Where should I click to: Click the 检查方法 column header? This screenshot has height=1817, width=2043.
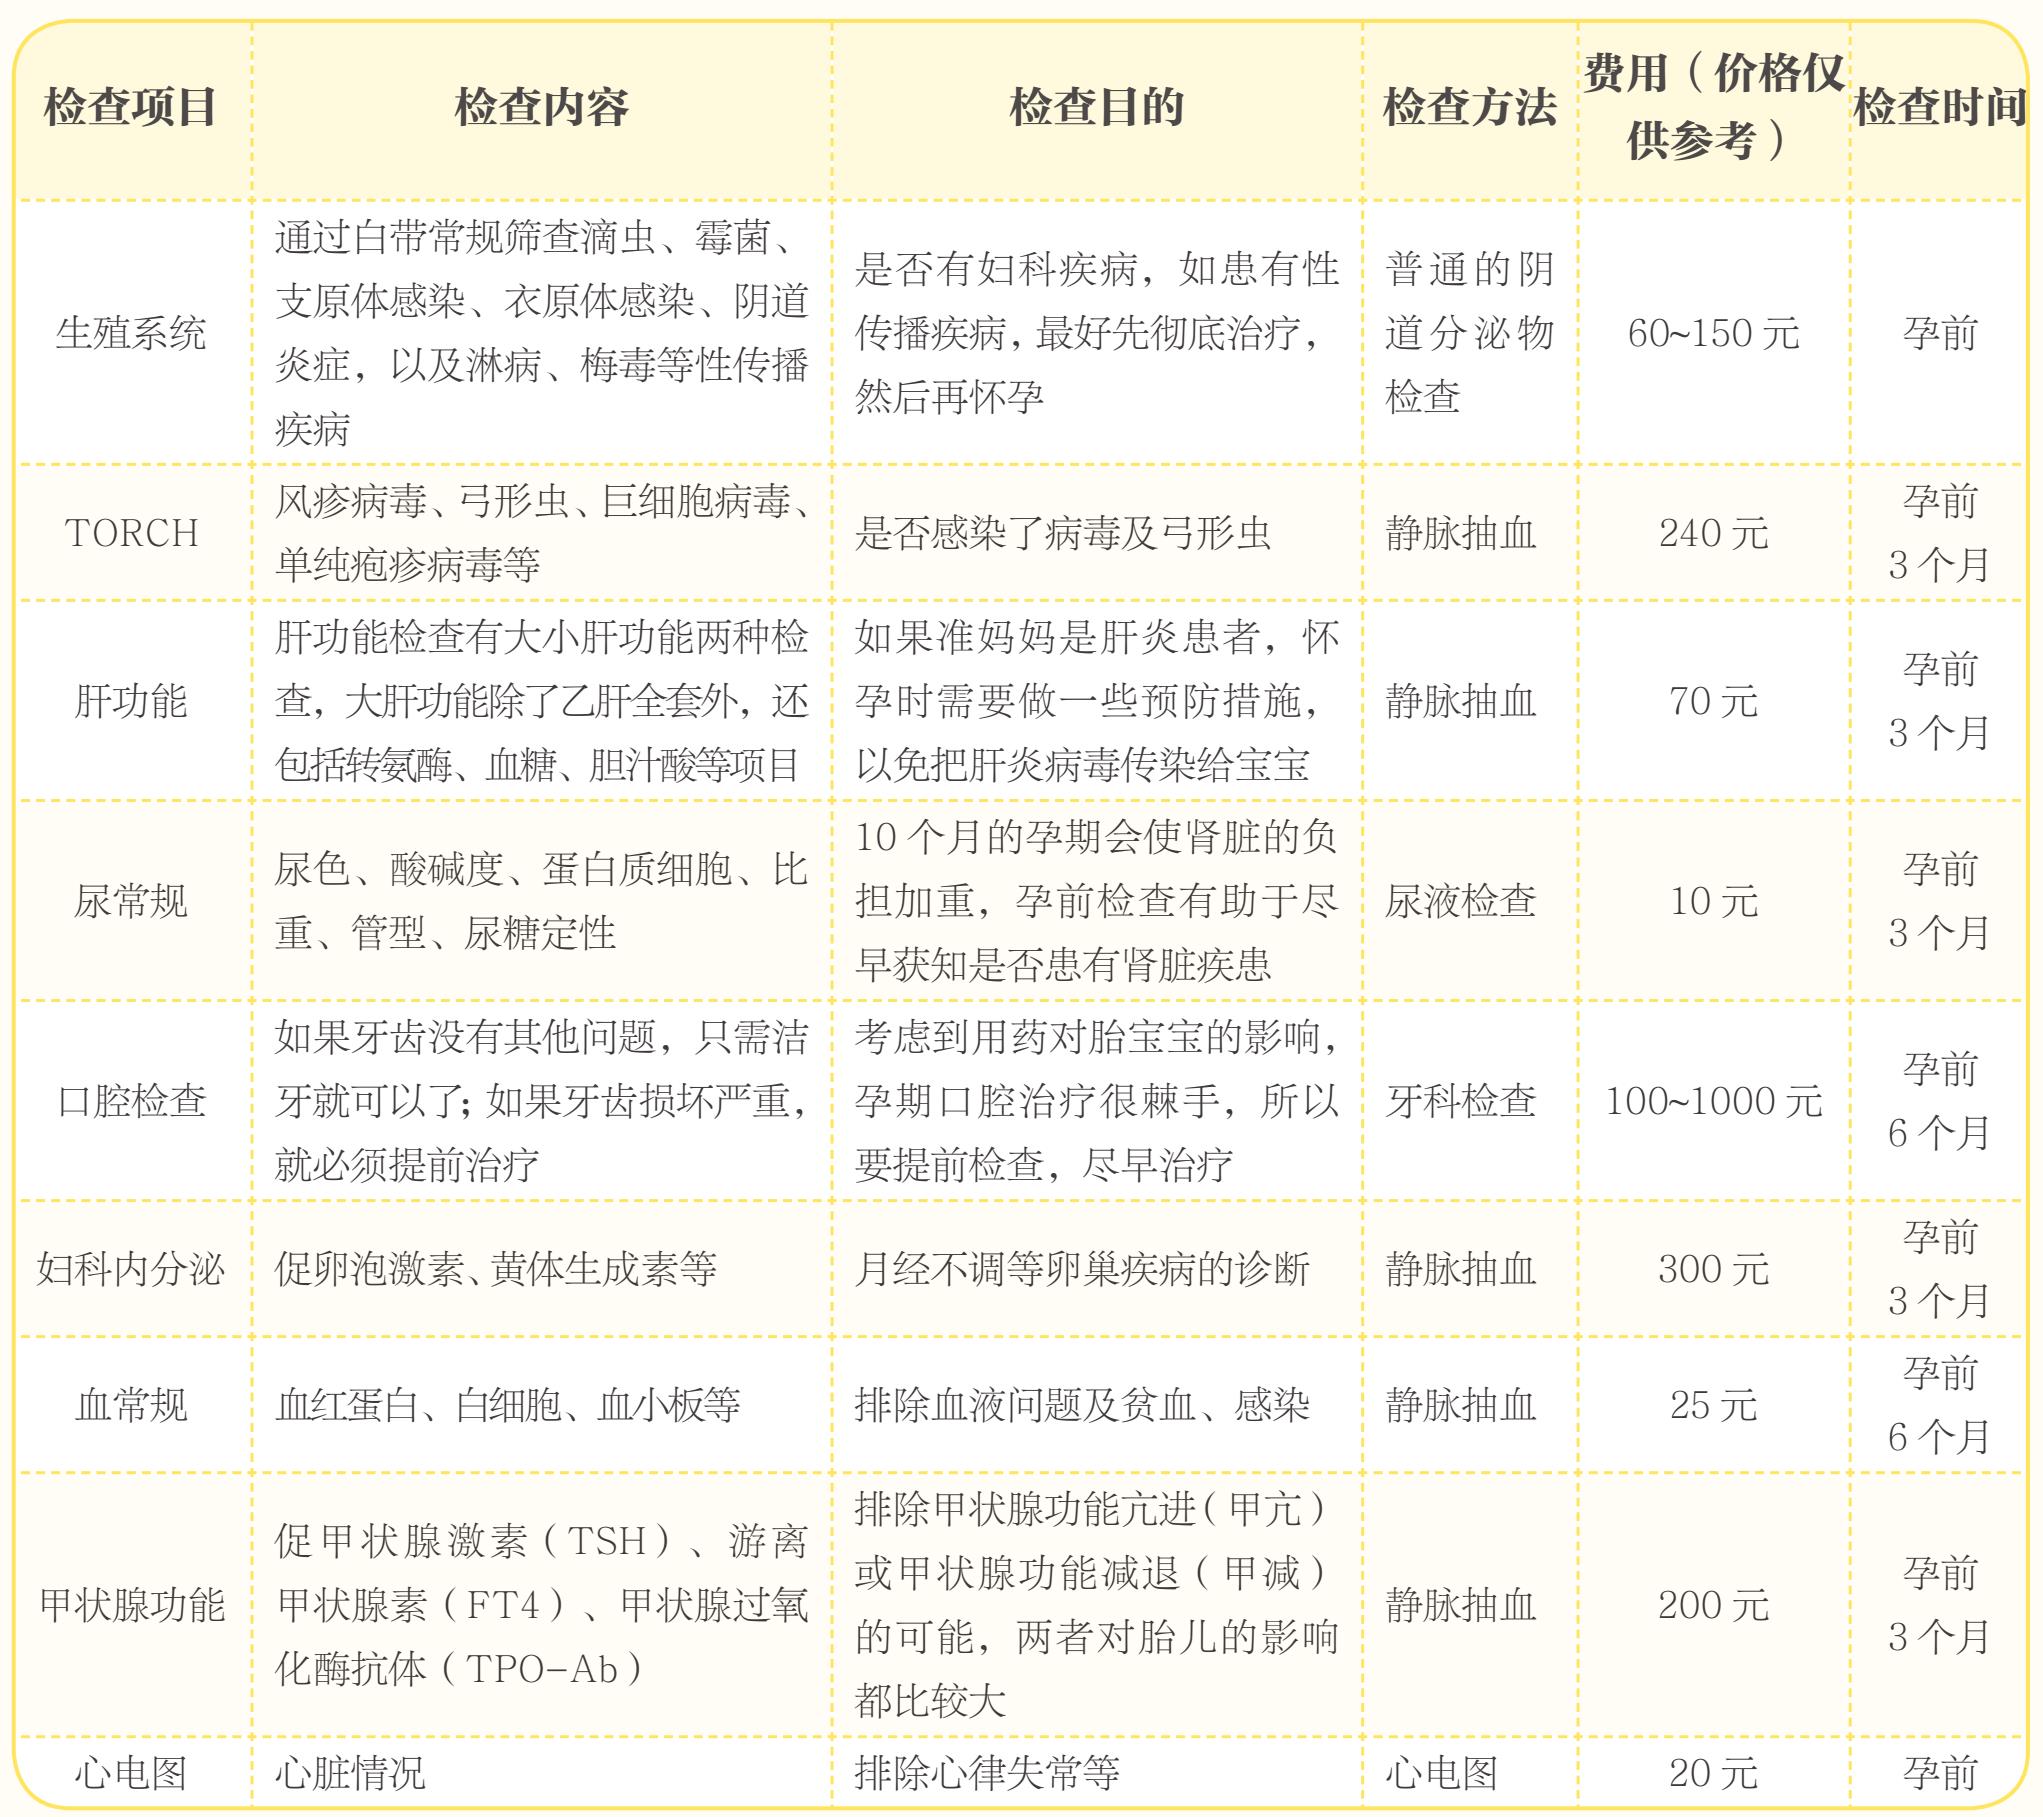point(1469,108)
